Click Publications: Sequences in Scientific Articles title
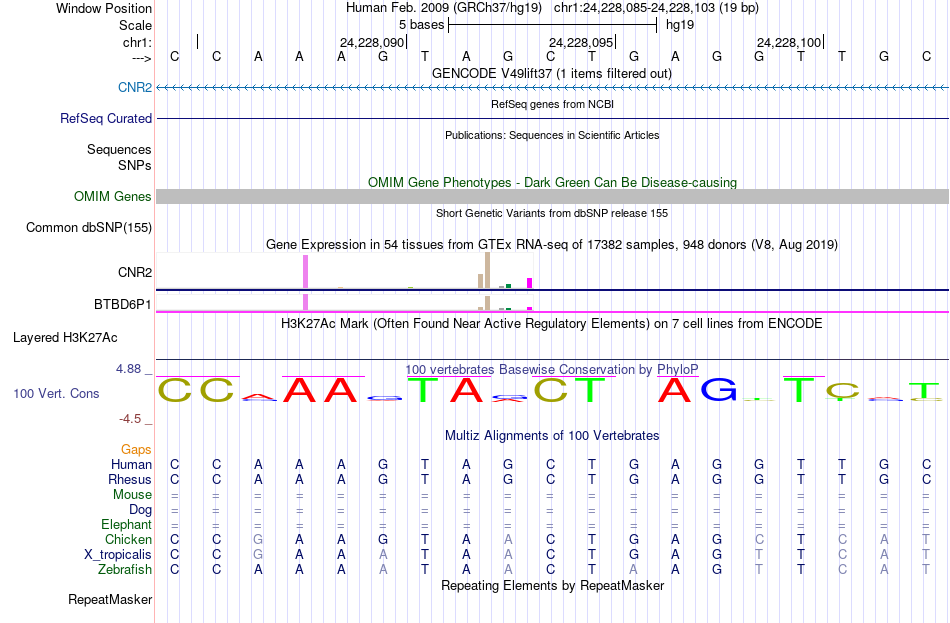The width and height of the screenshot is (950, 623). 552,135
